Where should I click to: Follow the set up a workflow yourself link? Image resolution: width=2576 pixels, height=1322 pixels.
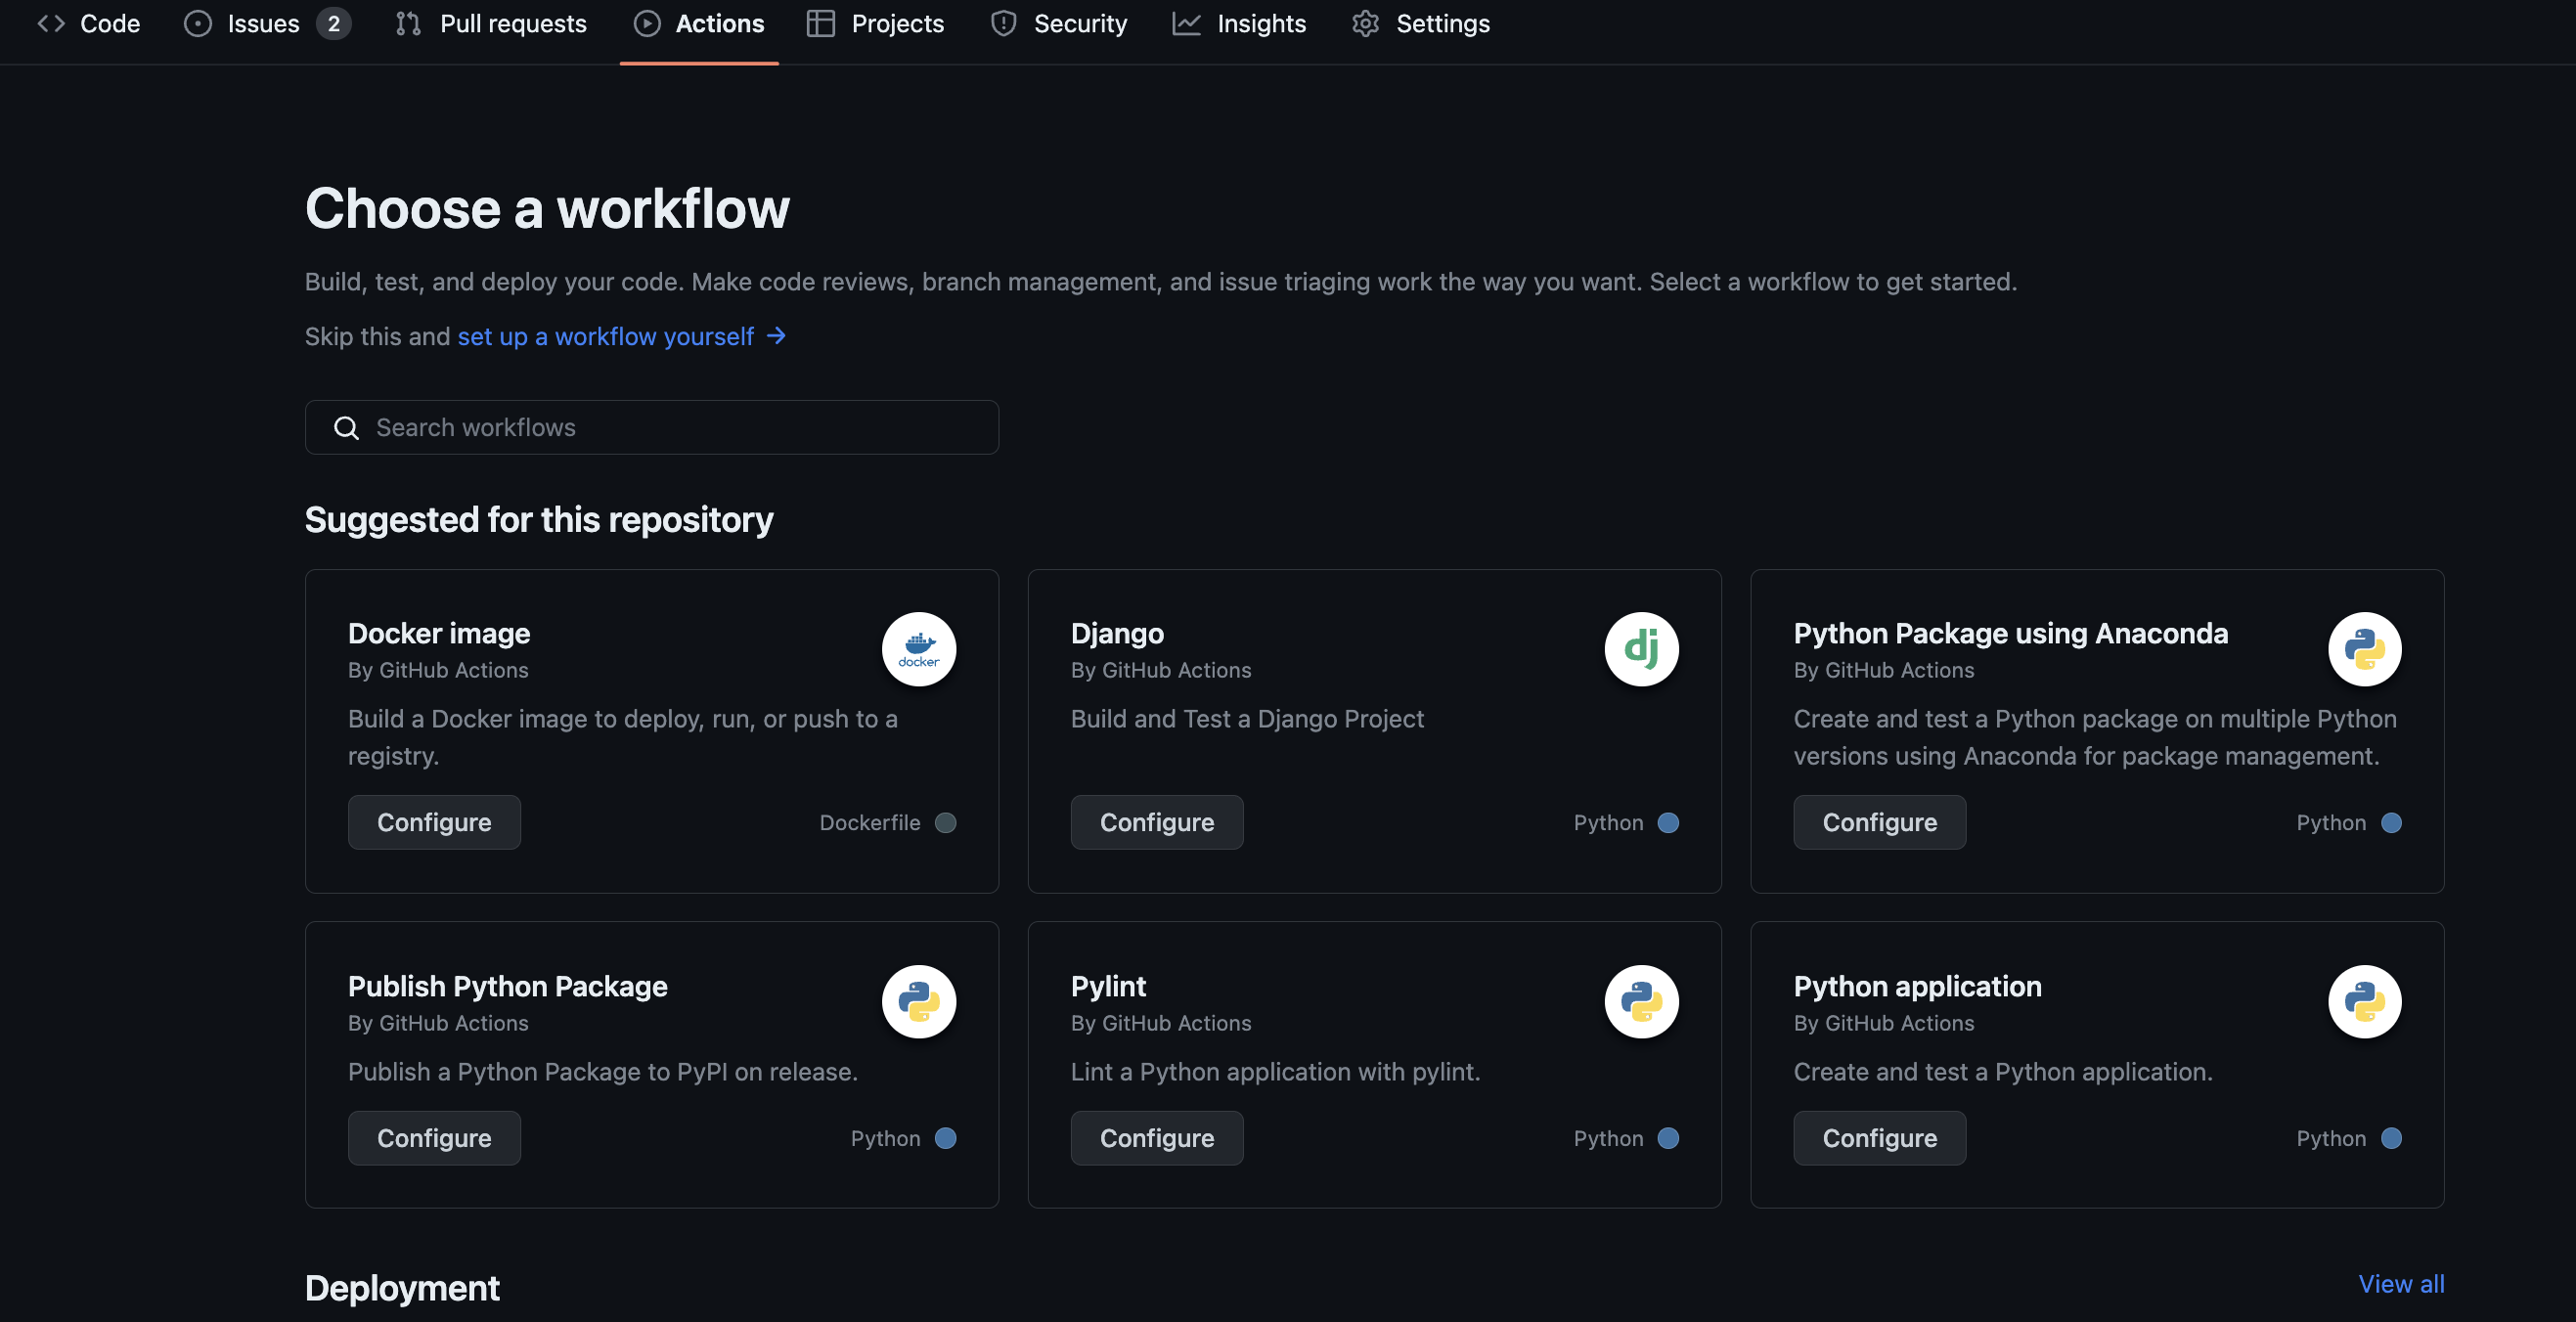point(606,337)
